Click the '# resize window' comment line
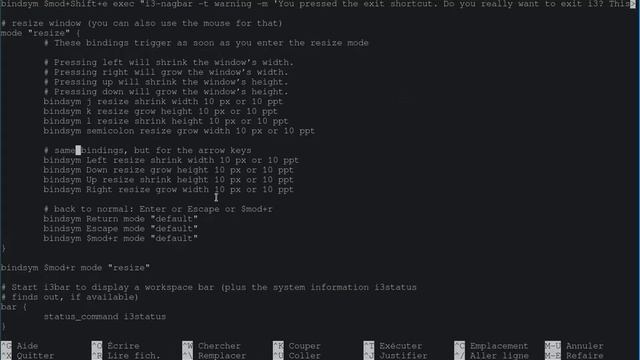The image size is (640, 360). tap(142, 23)
